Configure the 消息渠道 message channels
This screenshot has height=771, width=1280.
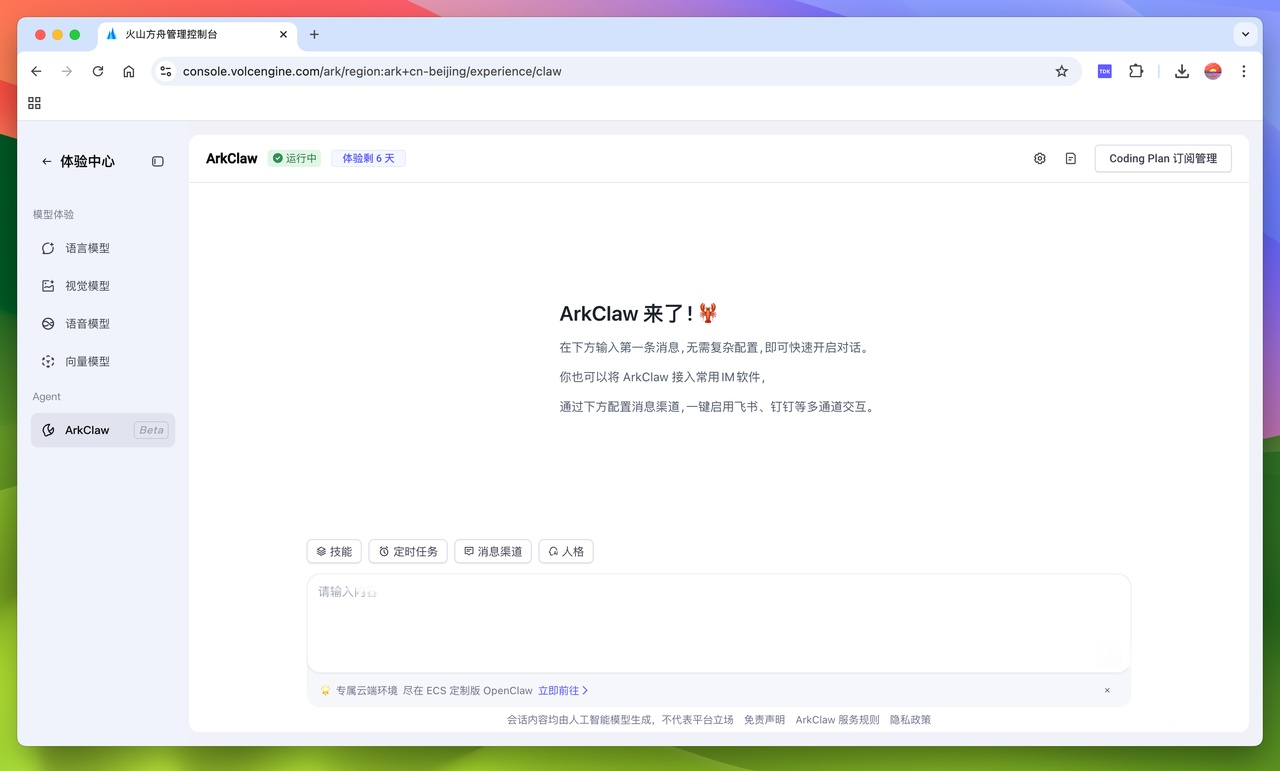[x=492, y=551]
